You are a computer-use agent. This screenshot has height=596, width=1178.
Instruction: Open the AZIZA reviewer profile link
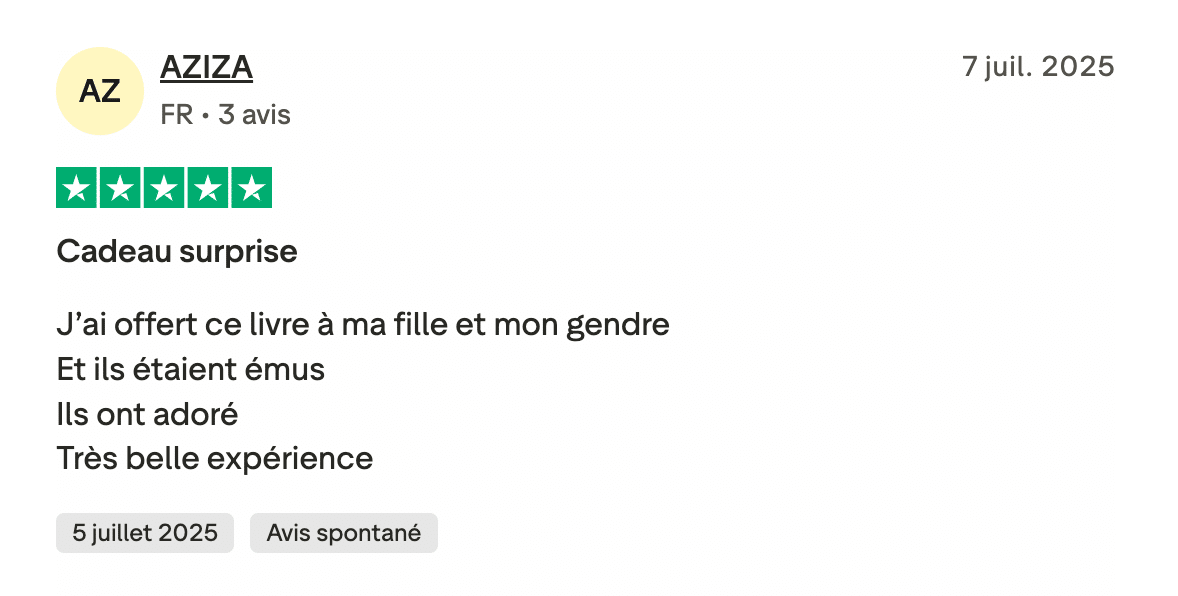pos(206,67)
